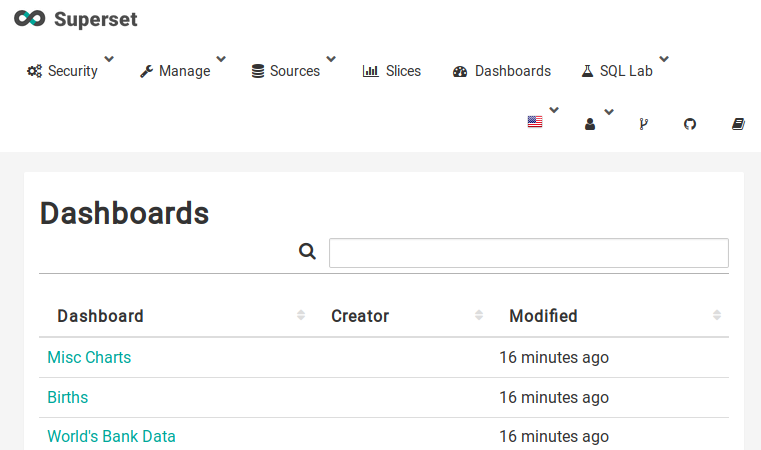Click Births row '16 minutes ago' cell
The width and height of the screenshot is (761, 450).
554,398
